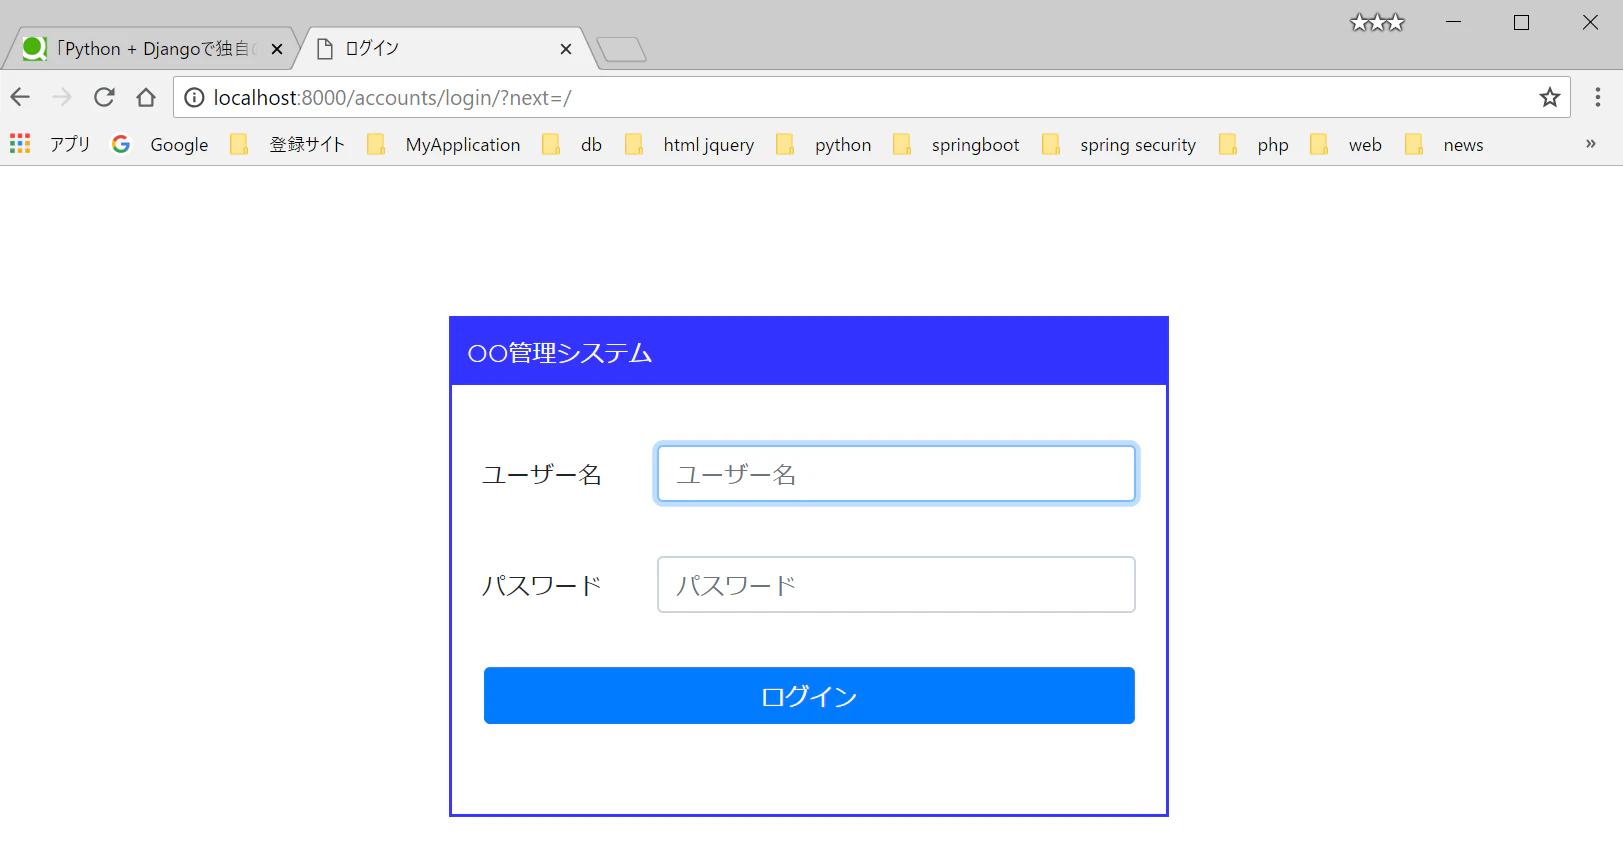Open the Google bookmark
This screenshot has width=1623, height=867.
click(x=160, y=144)
